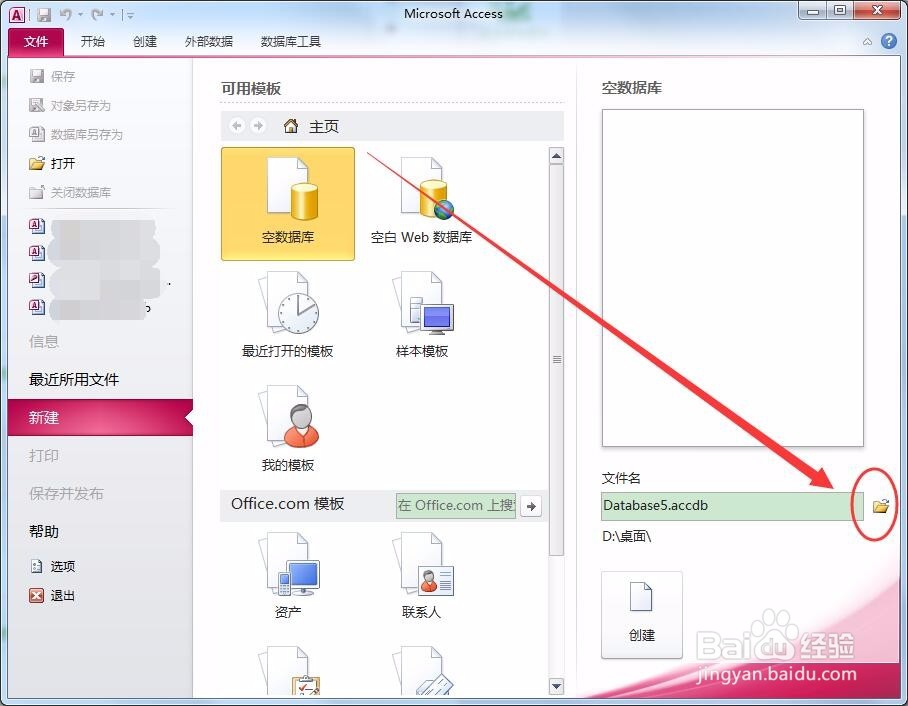Select 最近所用文件 in the backstage menu
The width and height of the screenshot is (908, 706).
74,380
